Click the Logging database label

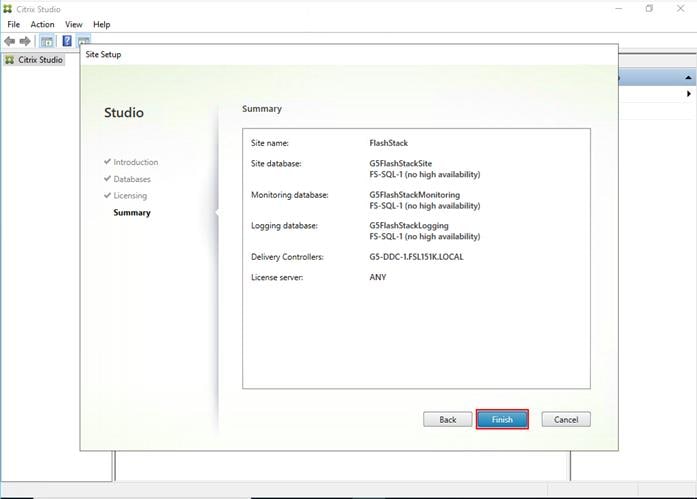coord(284,226)
